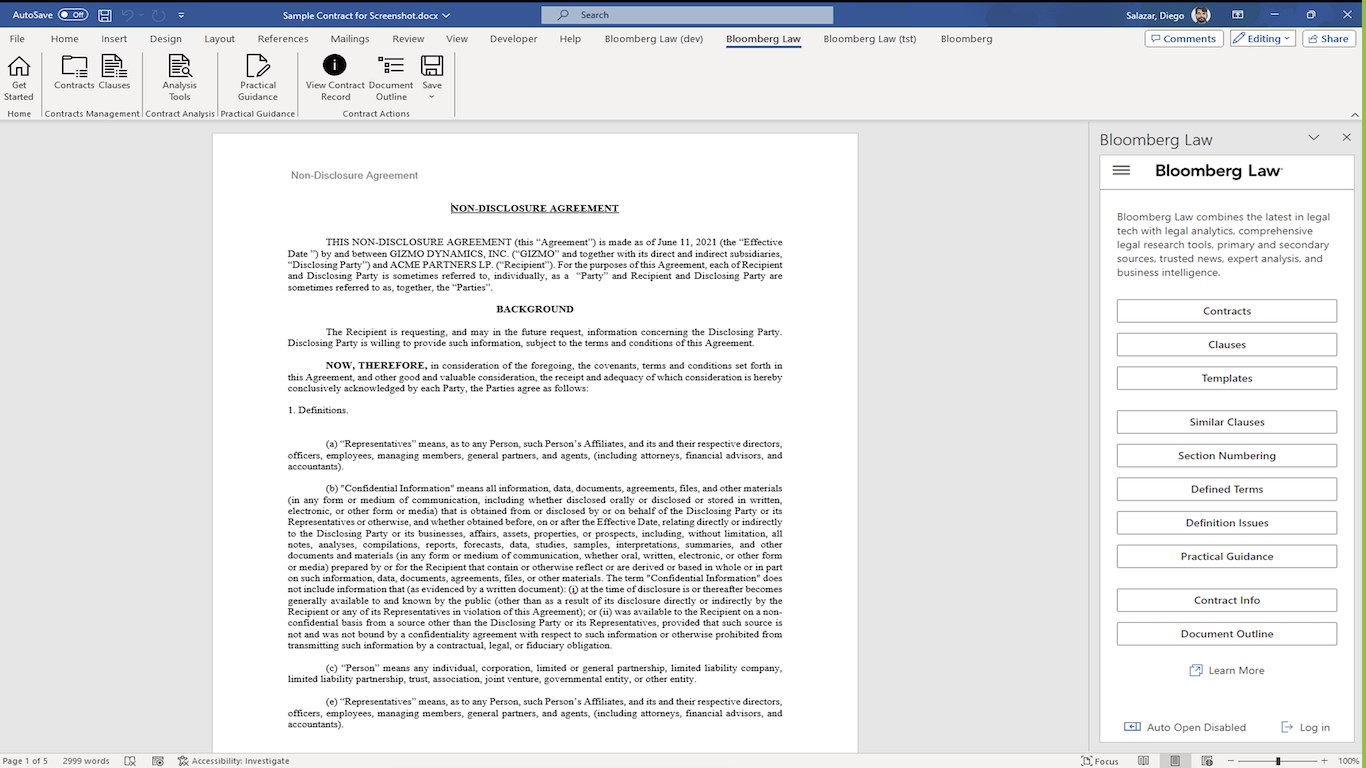The width and height of the screenshot is (1366, 768).
Task: Click the Practical Guidance pane button
Action: 1226,556
